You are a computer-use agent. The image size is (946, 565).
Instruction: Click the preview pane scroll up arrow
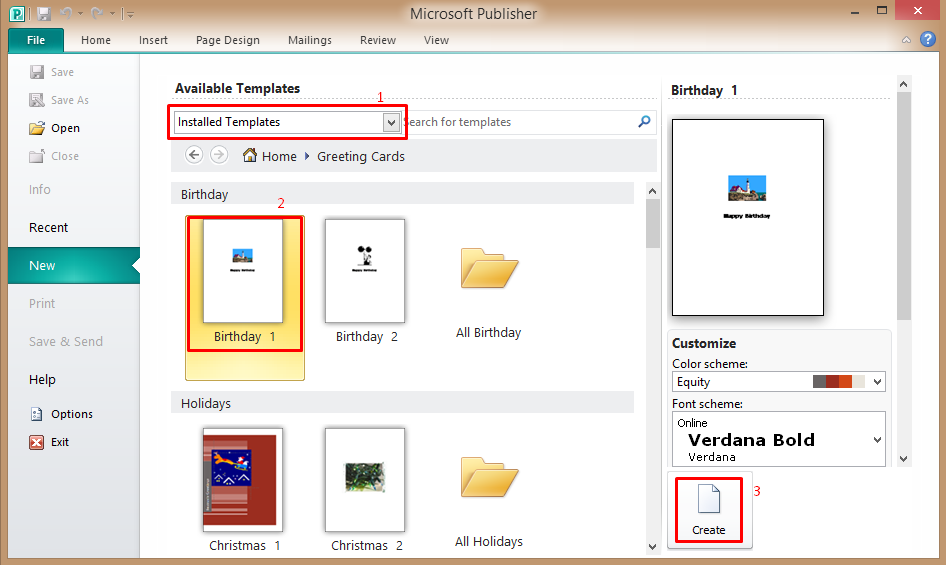click(x=903, y=84)
